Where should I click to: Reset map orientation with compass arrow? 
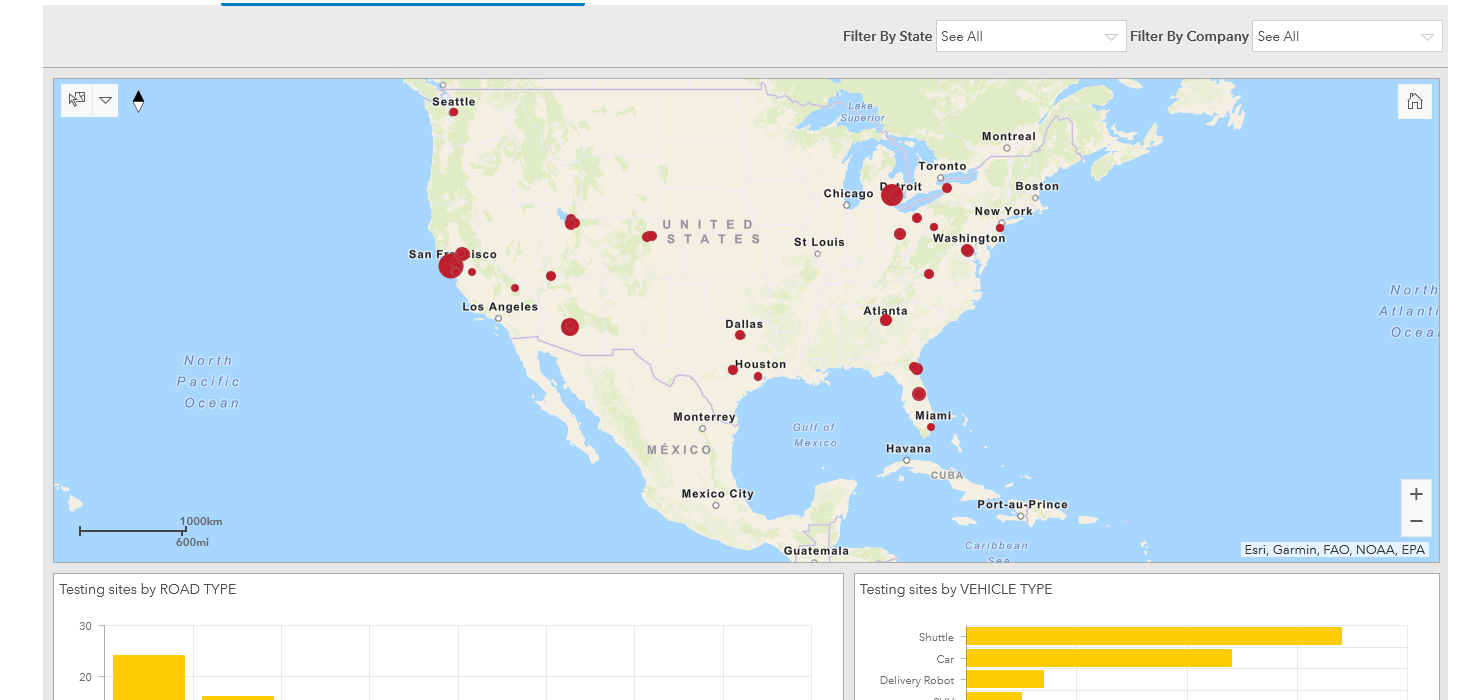pyautogui.click(x=138, y=101)
